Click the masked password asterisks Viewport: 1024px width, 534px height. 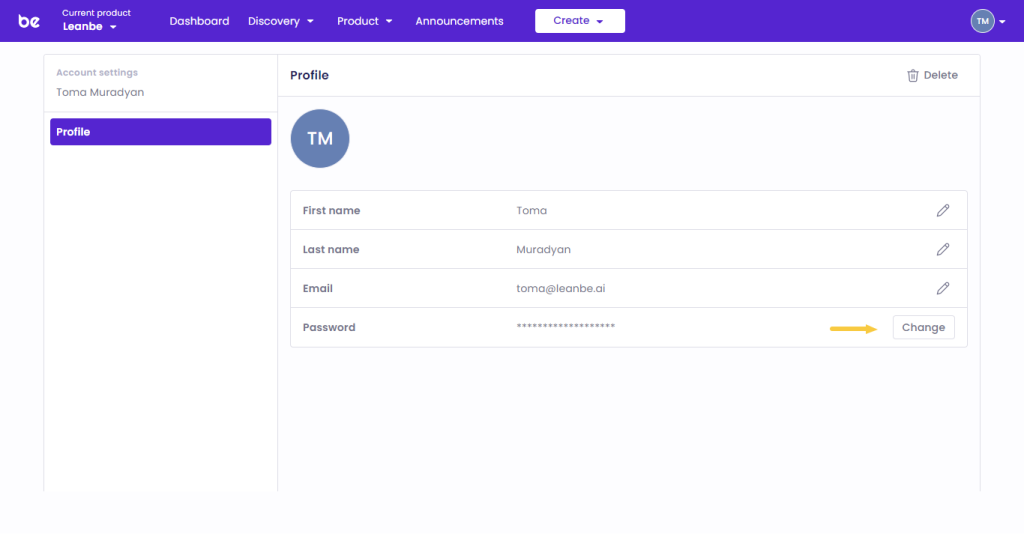click(565, 327)
